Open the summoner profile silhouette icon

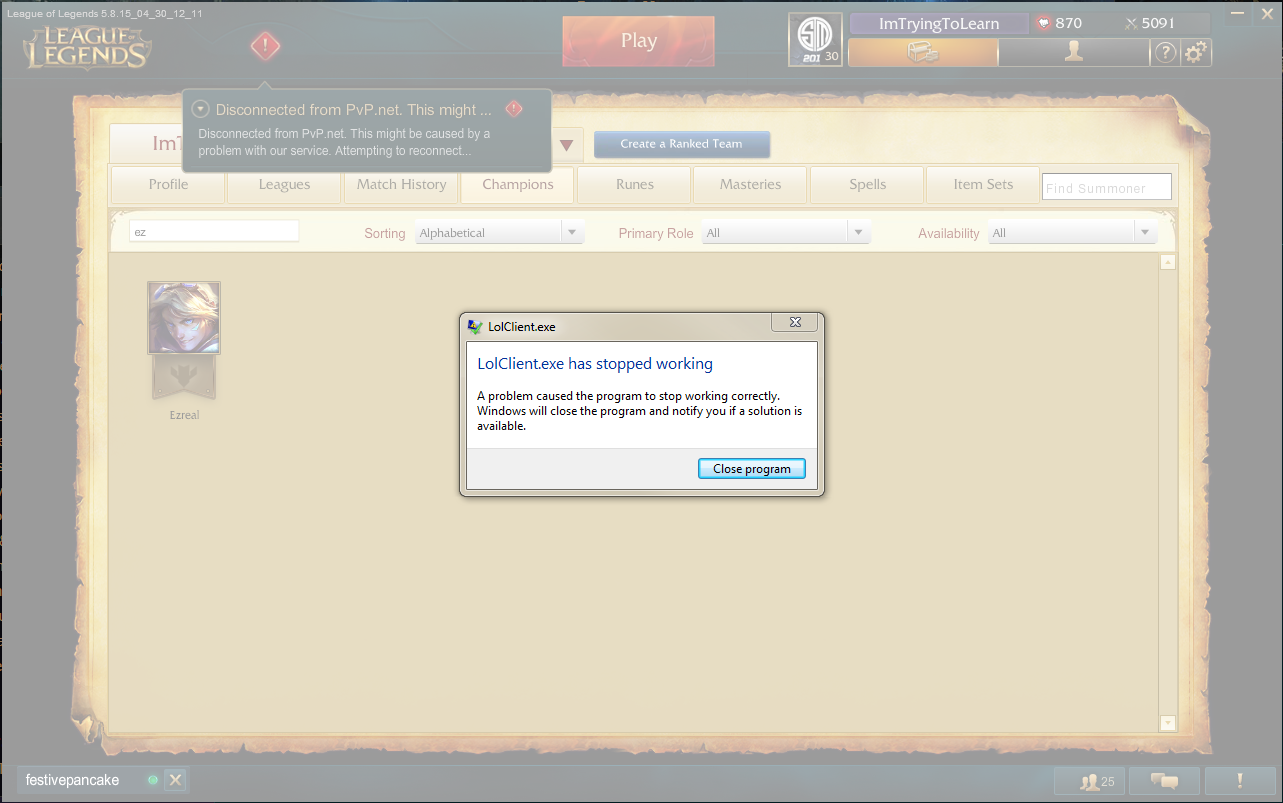tap(1074, 53)
